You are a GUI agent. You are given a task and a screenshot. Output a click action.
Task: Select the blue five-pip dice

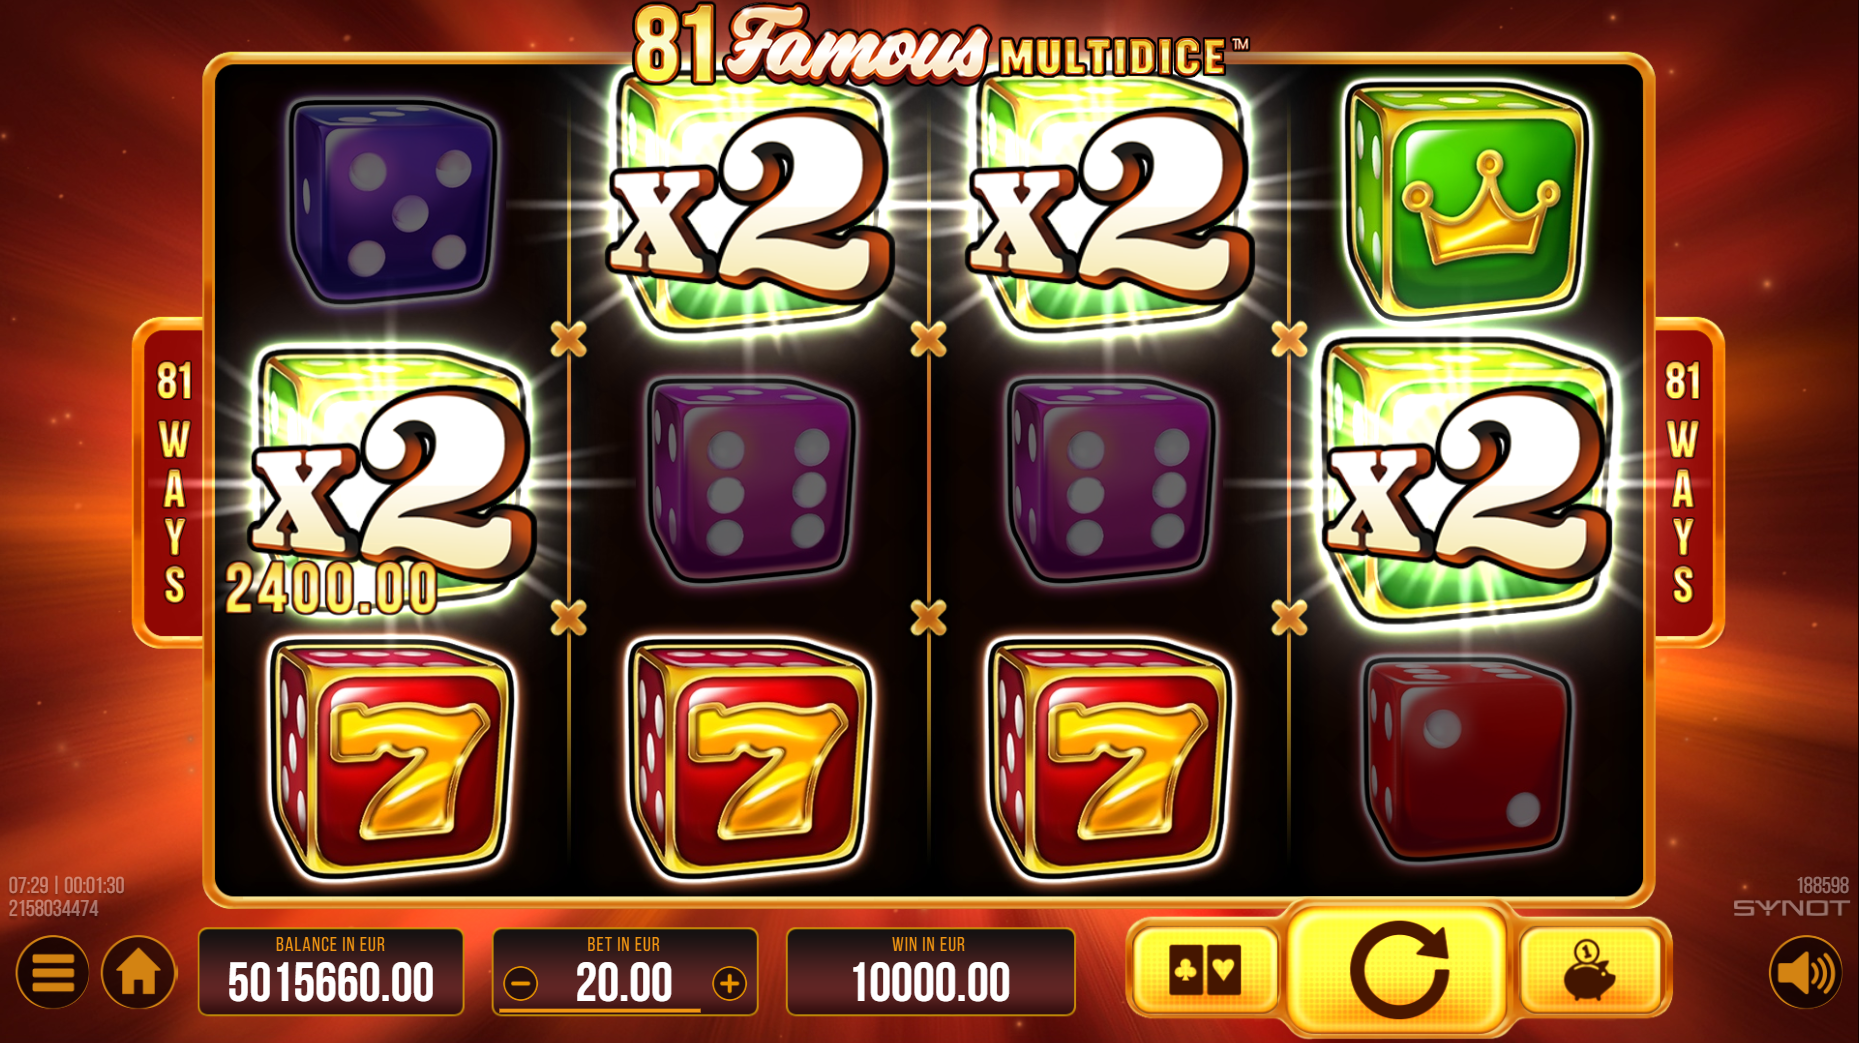click(x=392, y=201)
